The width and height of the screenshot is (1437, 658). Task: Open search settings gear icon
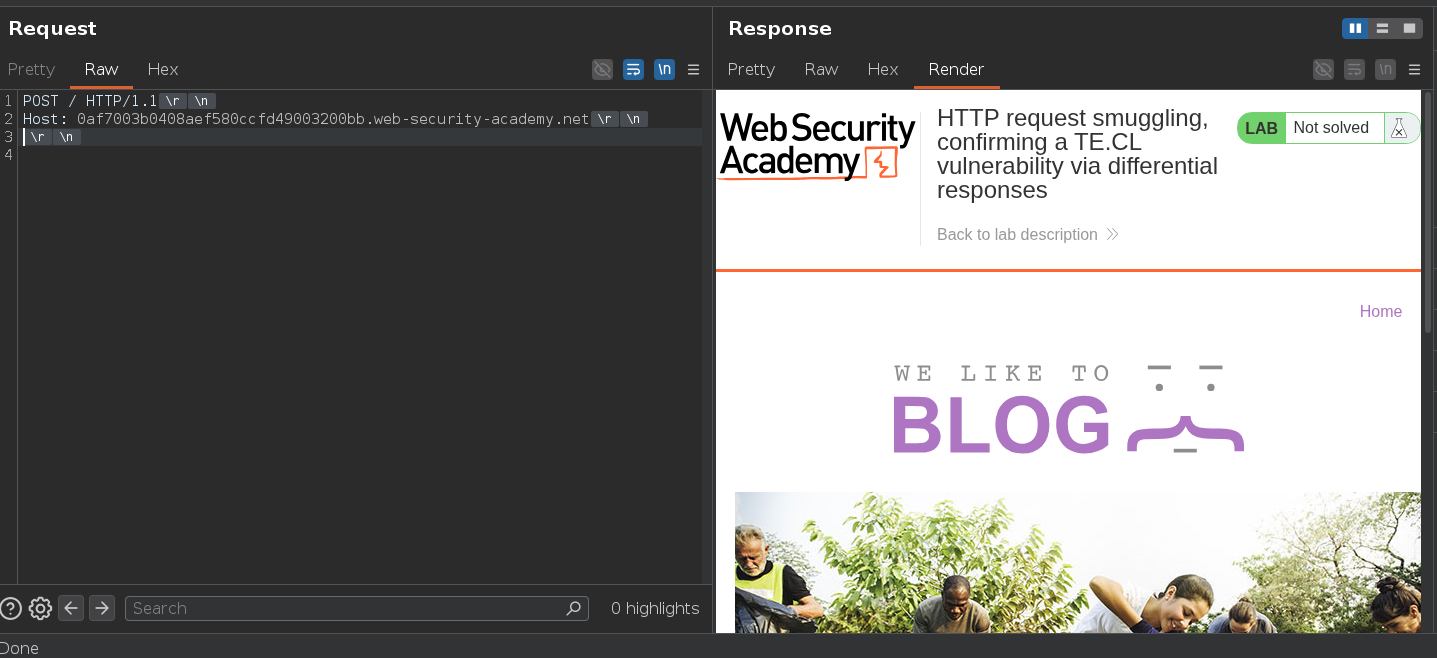[40, 608]
